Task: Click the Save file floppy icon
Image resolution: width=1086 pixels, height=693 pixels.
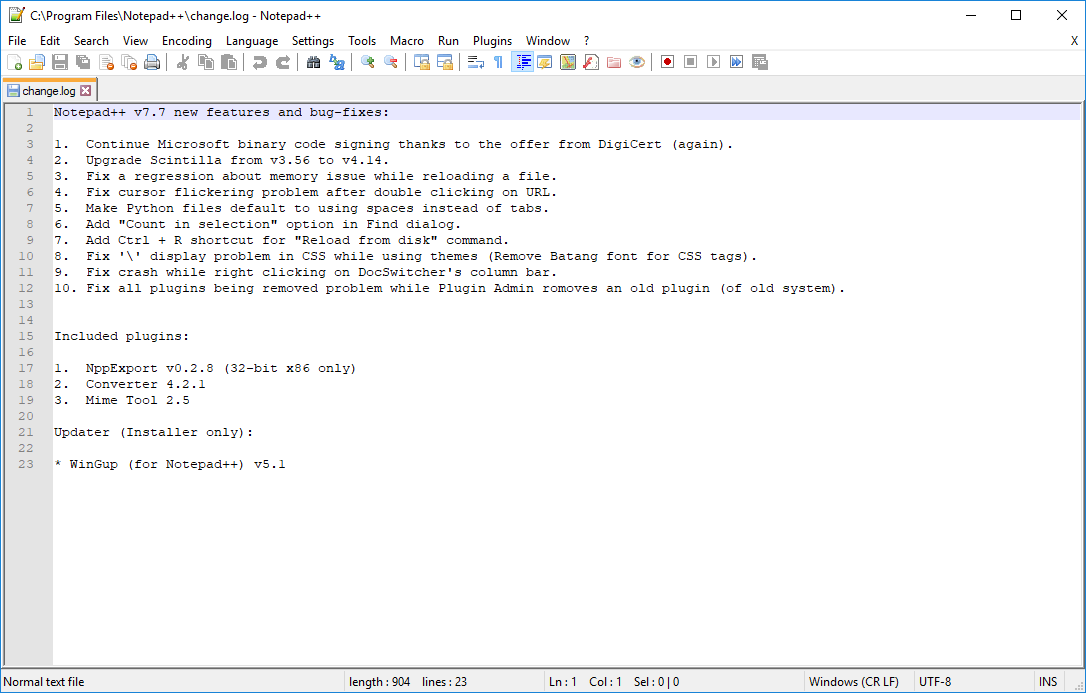Action: [x=60, y=62]
